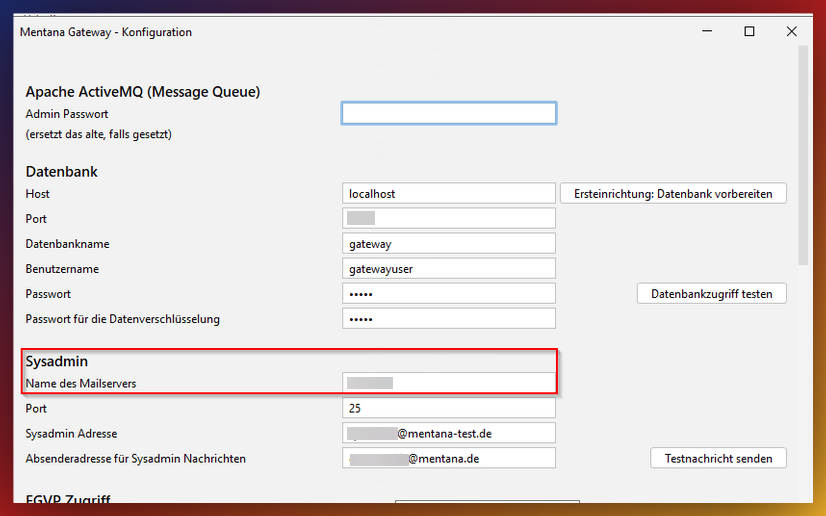Click the 'Absenderadresse für Sysadmin Nachrichten' label

coord(135,459)
